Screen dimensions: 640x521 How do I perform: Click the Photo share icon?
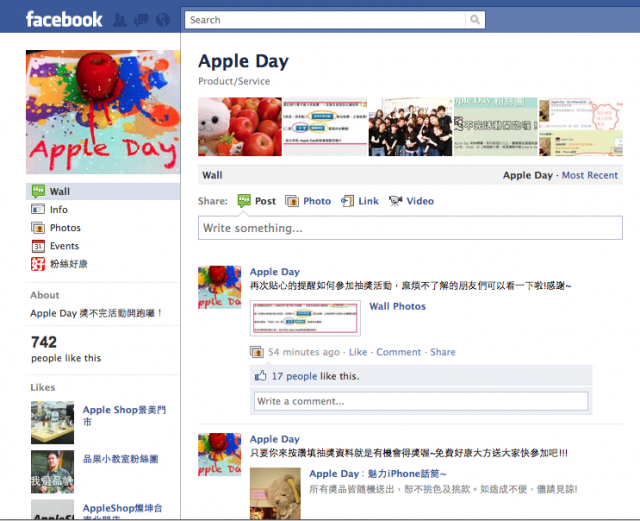pos(292,201)
